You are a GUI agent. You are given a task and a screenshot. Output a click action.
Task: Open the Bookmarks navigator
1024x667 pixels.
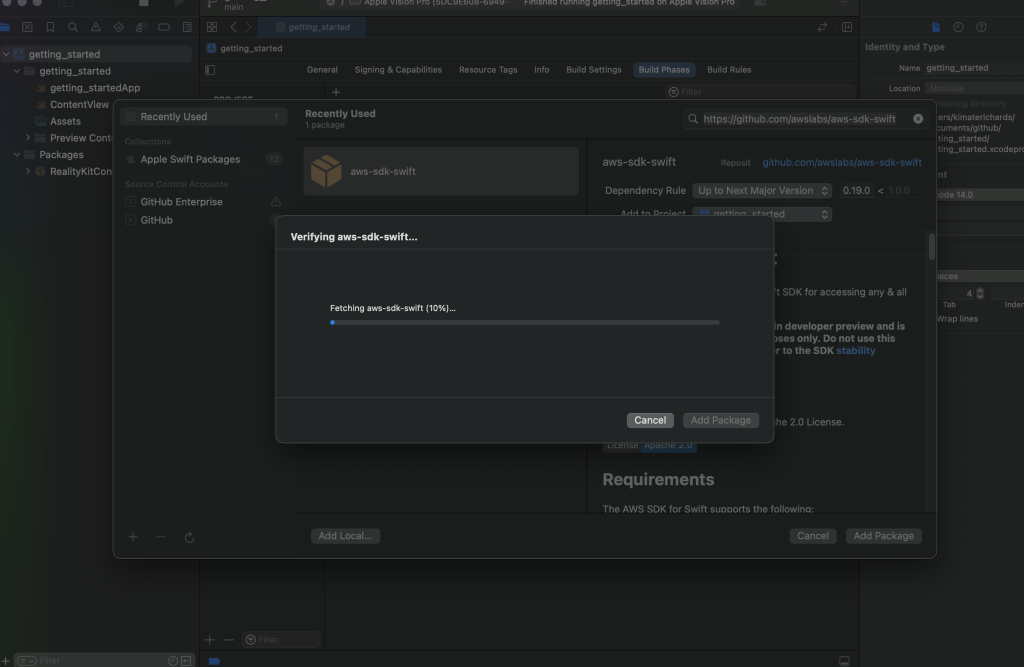coord(51,27)
